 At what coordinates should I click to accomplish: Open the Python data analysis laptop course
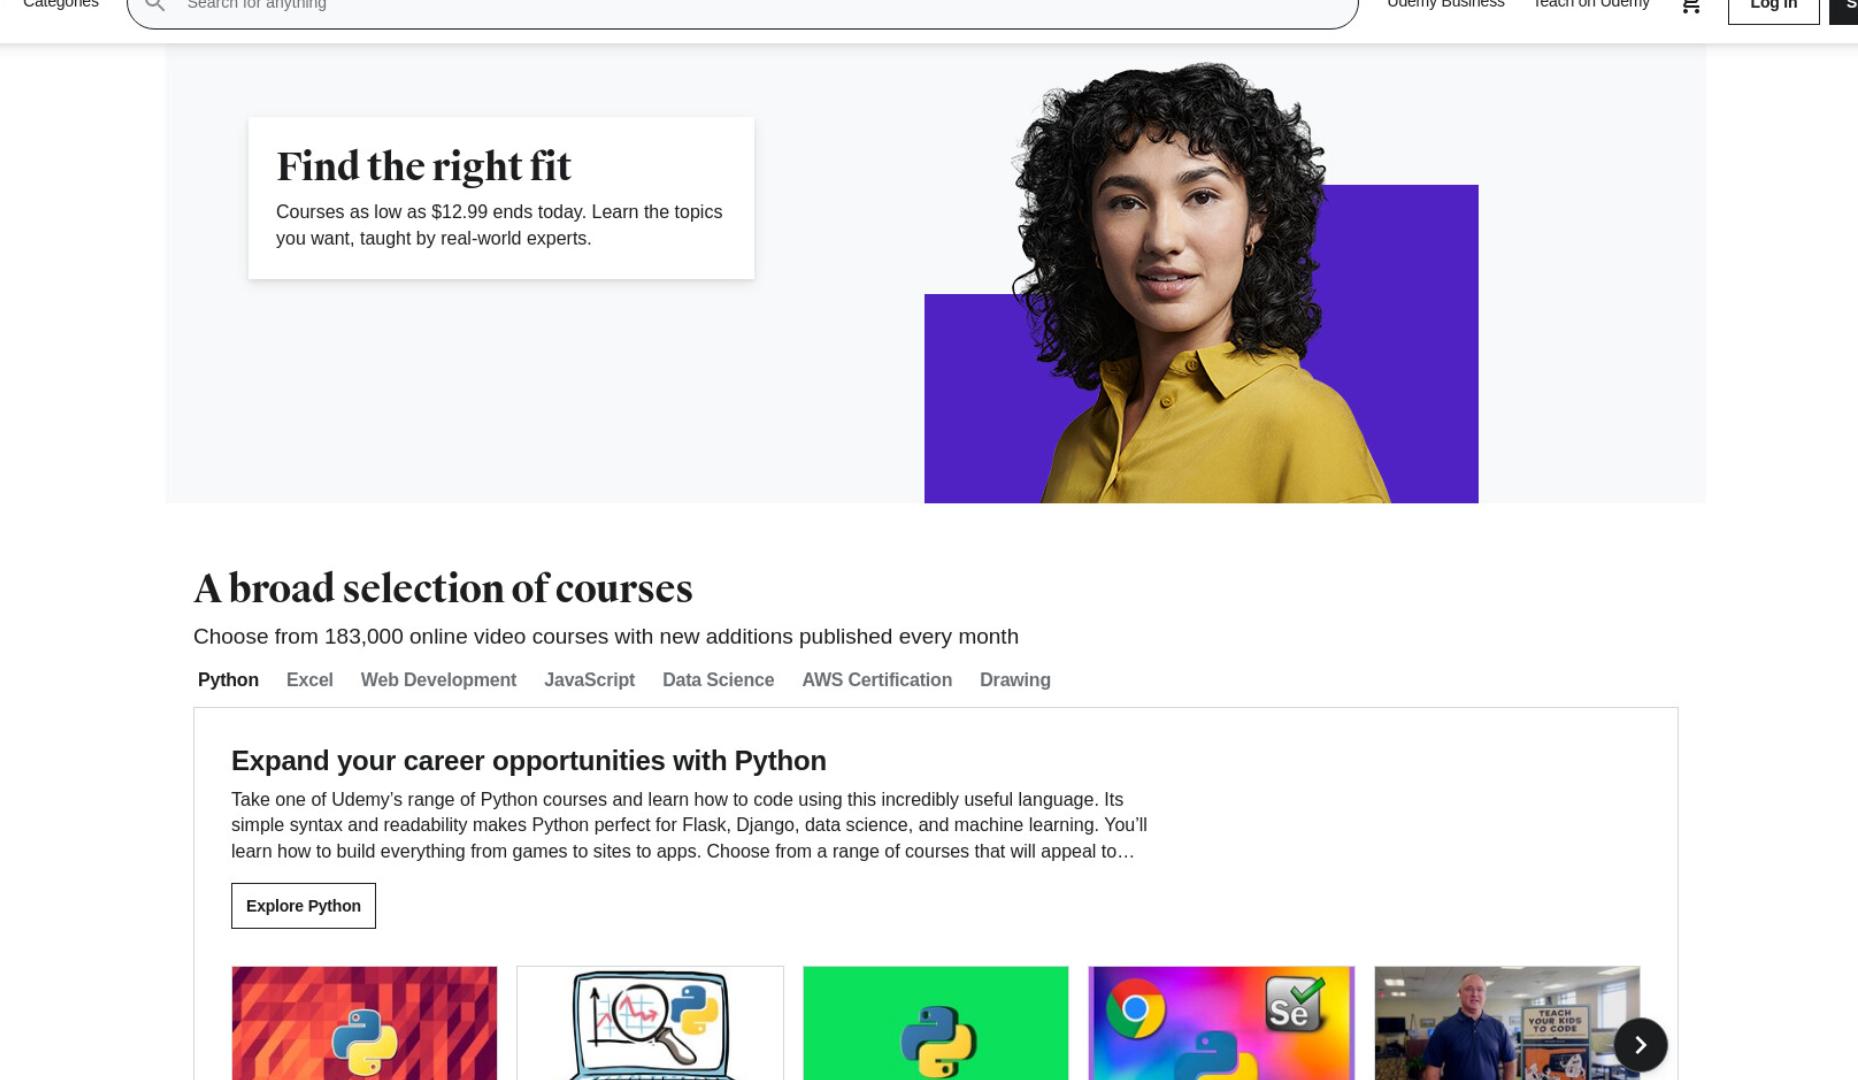tap(650, 1023)
